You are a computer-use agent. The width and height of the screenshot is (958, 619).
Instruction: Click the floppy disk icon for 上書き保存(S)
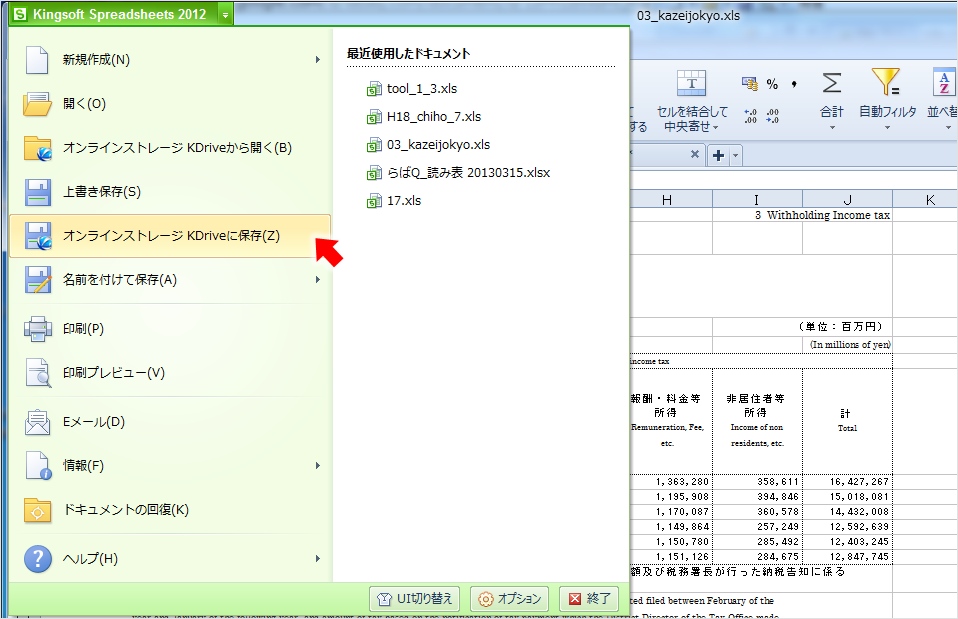coord(37,192)
